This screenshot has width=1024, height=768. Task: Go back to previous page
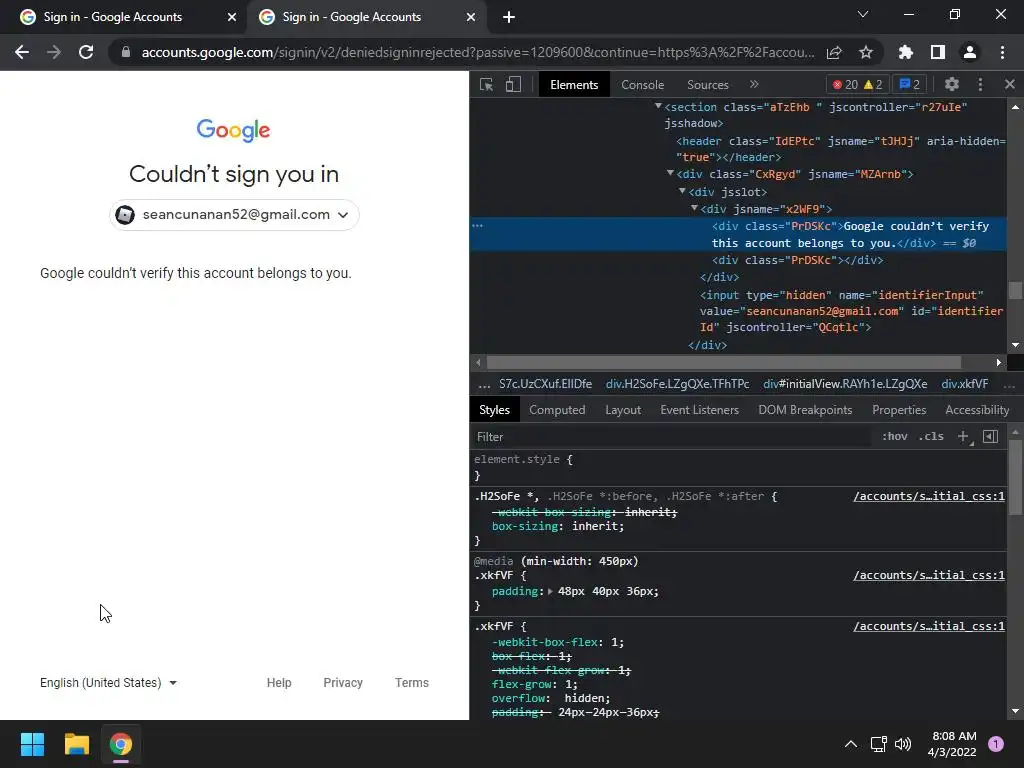click(22, 52)
